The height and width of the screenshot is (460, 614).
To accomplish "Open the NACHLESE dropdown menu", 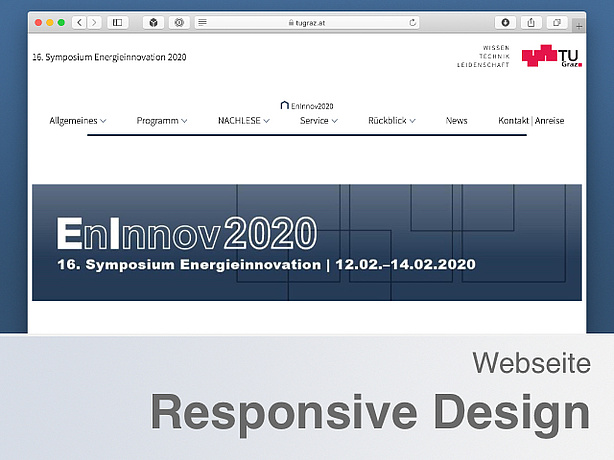I will 243,121.
